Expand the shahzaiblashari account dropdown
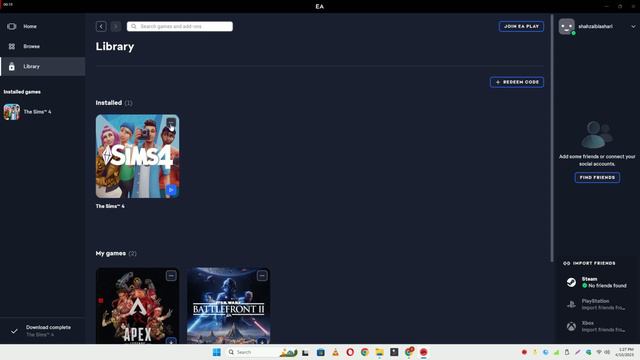This screenshot has width=640, height=360. (x=633, y=27)
